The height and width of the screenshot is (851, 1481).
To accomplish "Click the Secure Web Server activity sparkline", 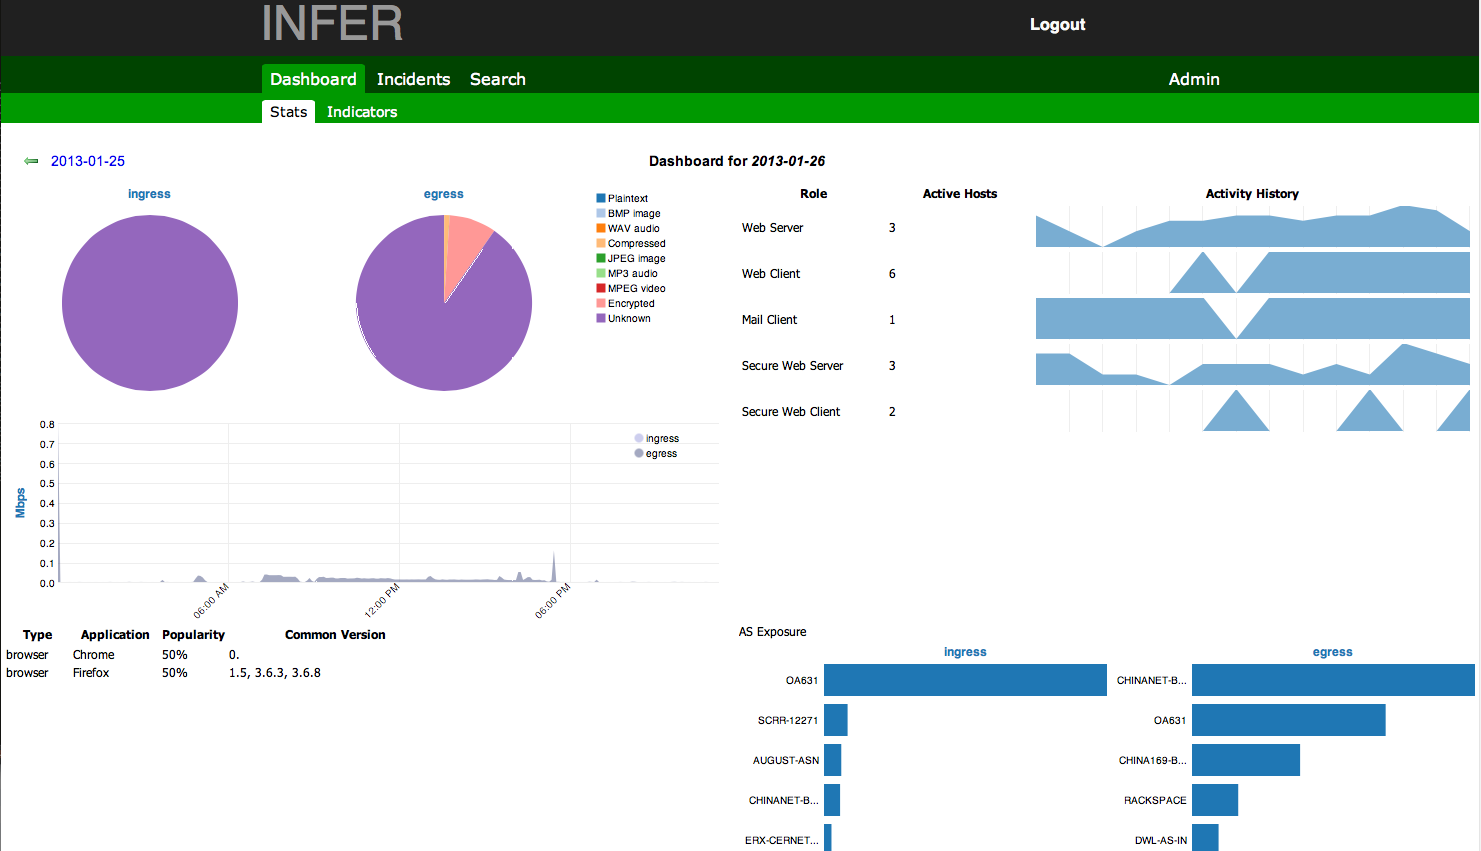I will click(x=1253, y=365).
